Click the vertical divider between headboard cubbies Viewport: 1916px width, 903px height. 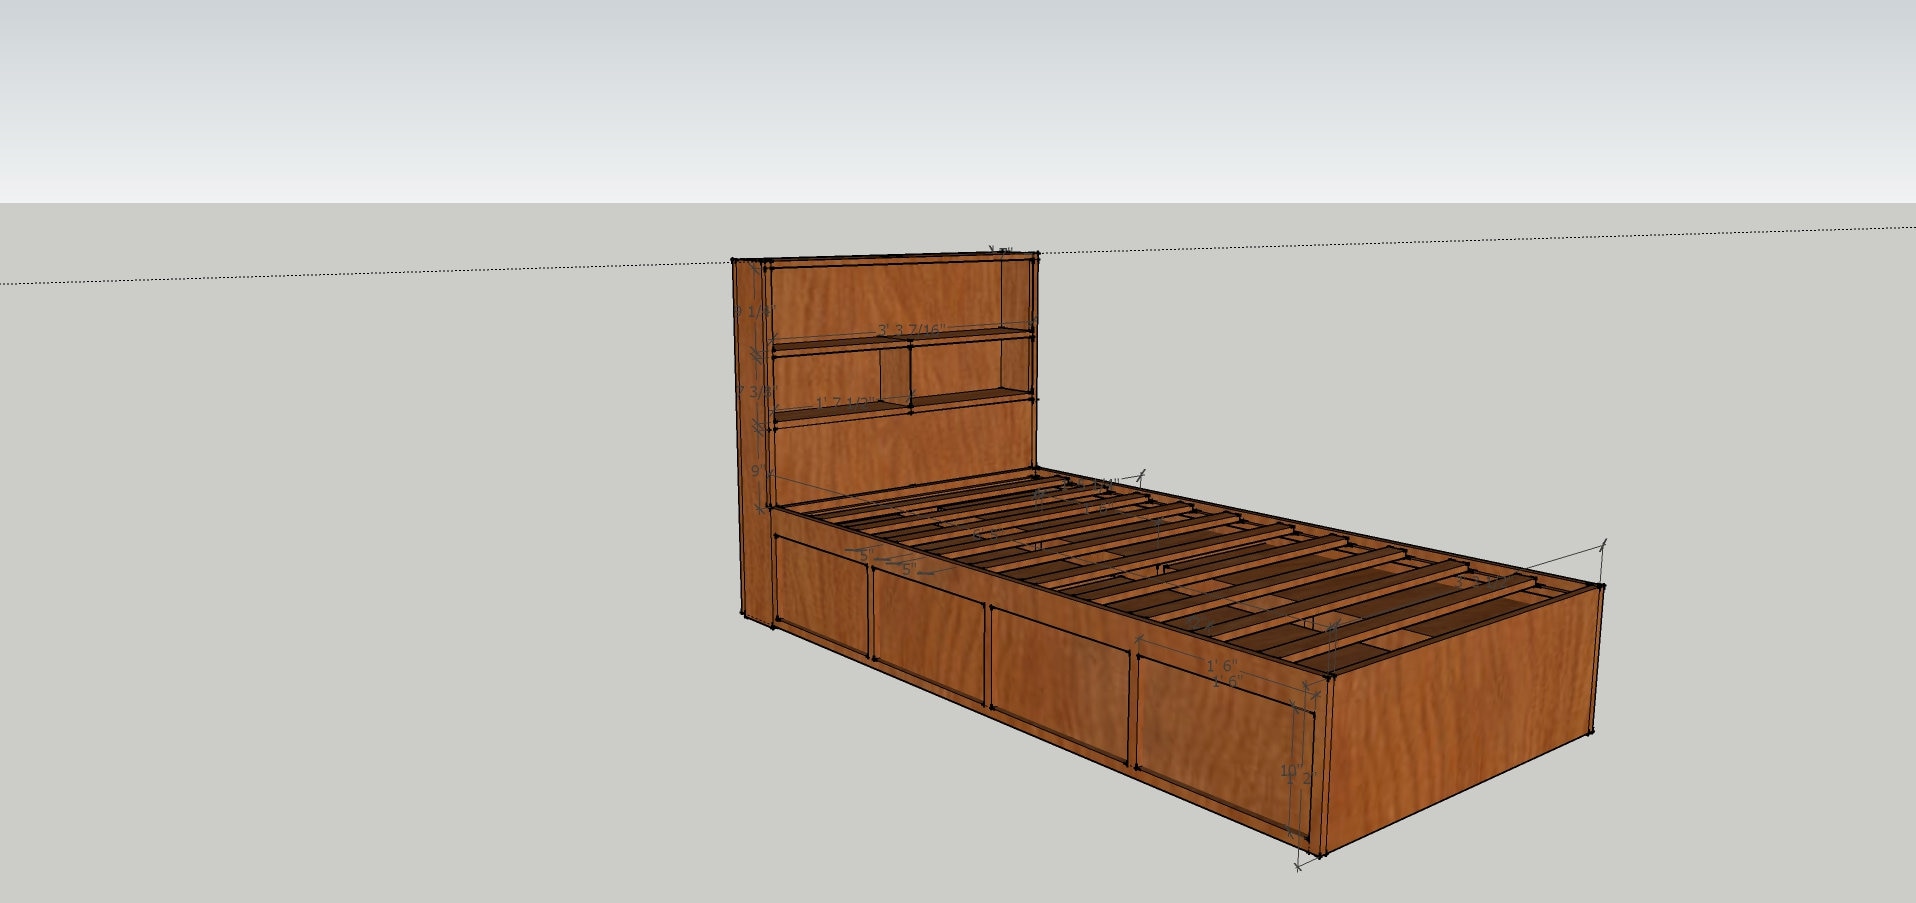[895, 373]
